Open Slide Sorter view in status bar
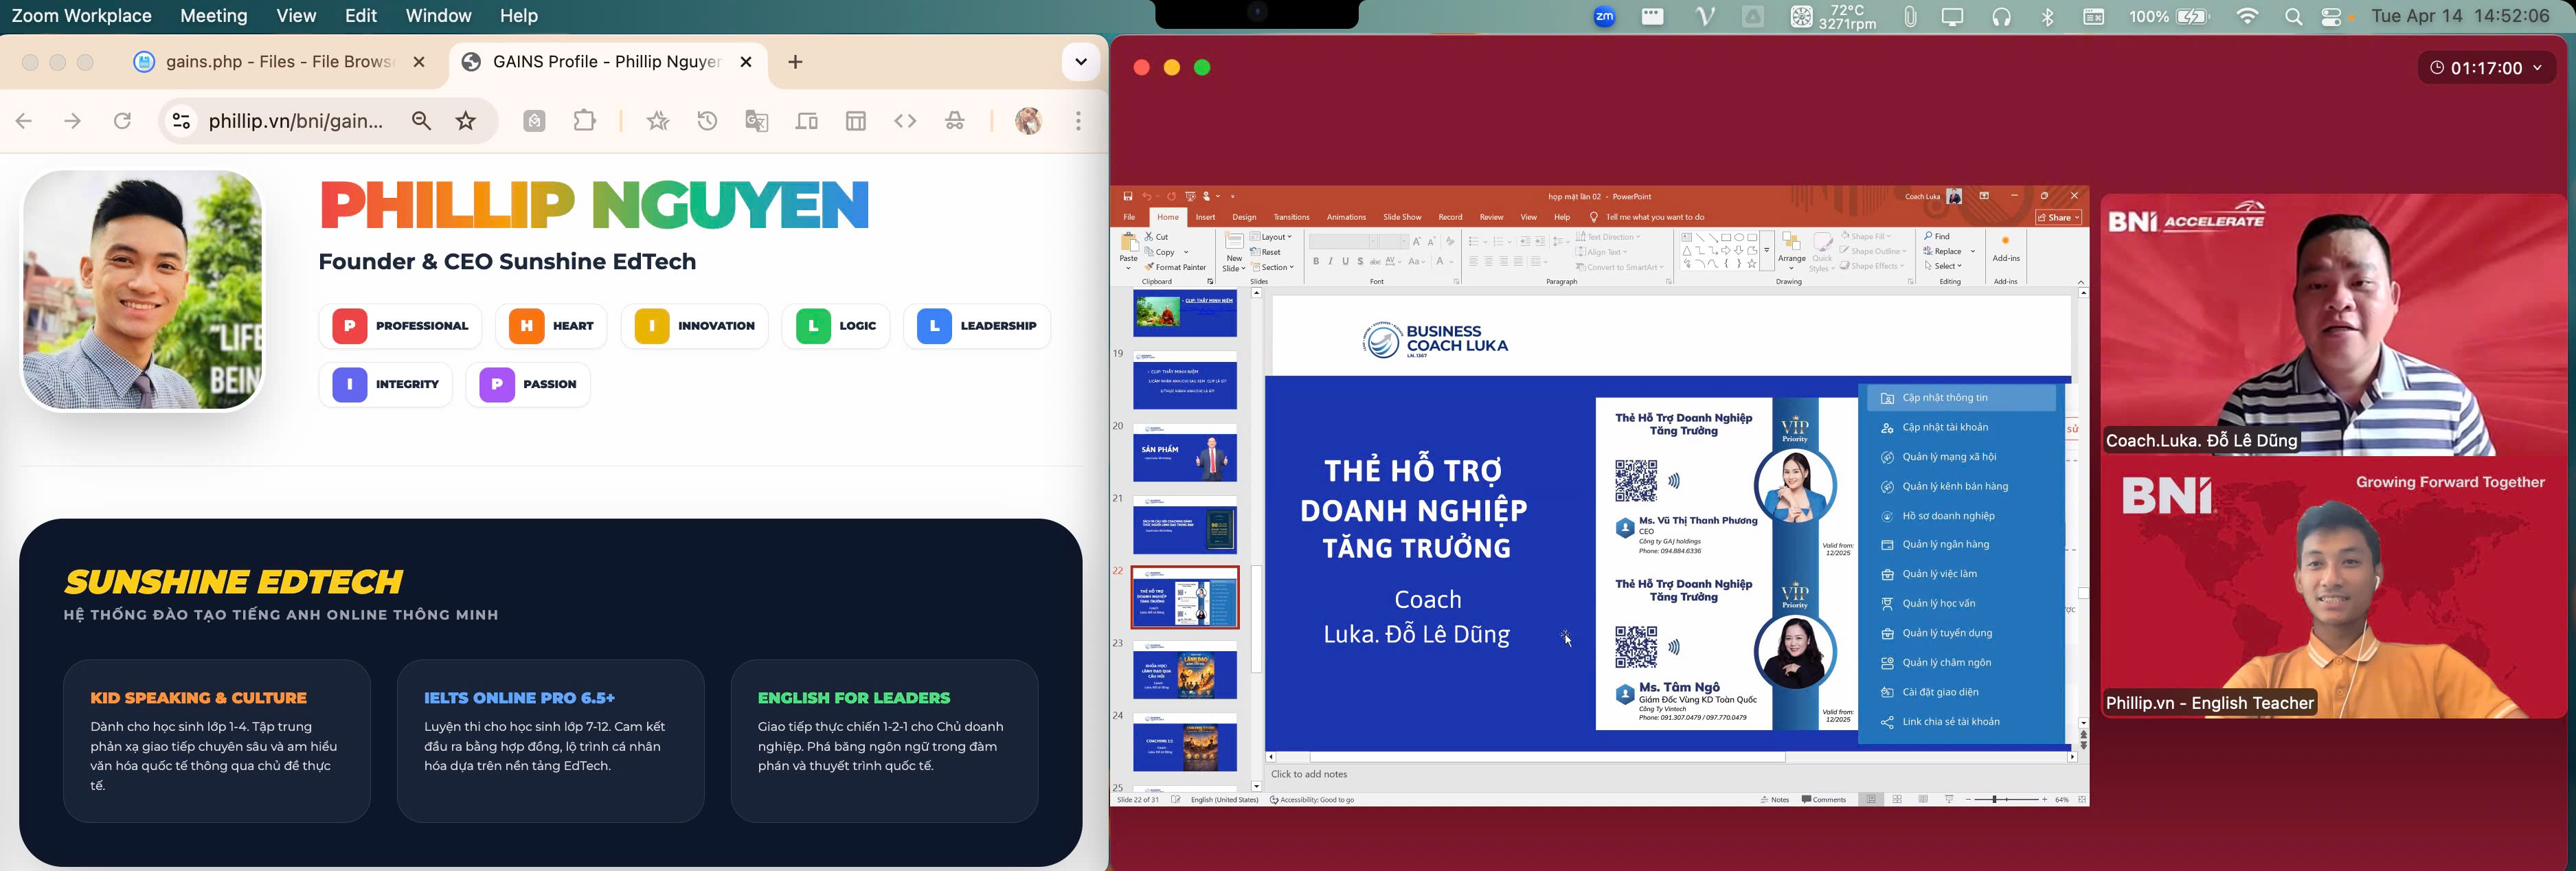2576x871 pixels. click(x=1897, y=800)
